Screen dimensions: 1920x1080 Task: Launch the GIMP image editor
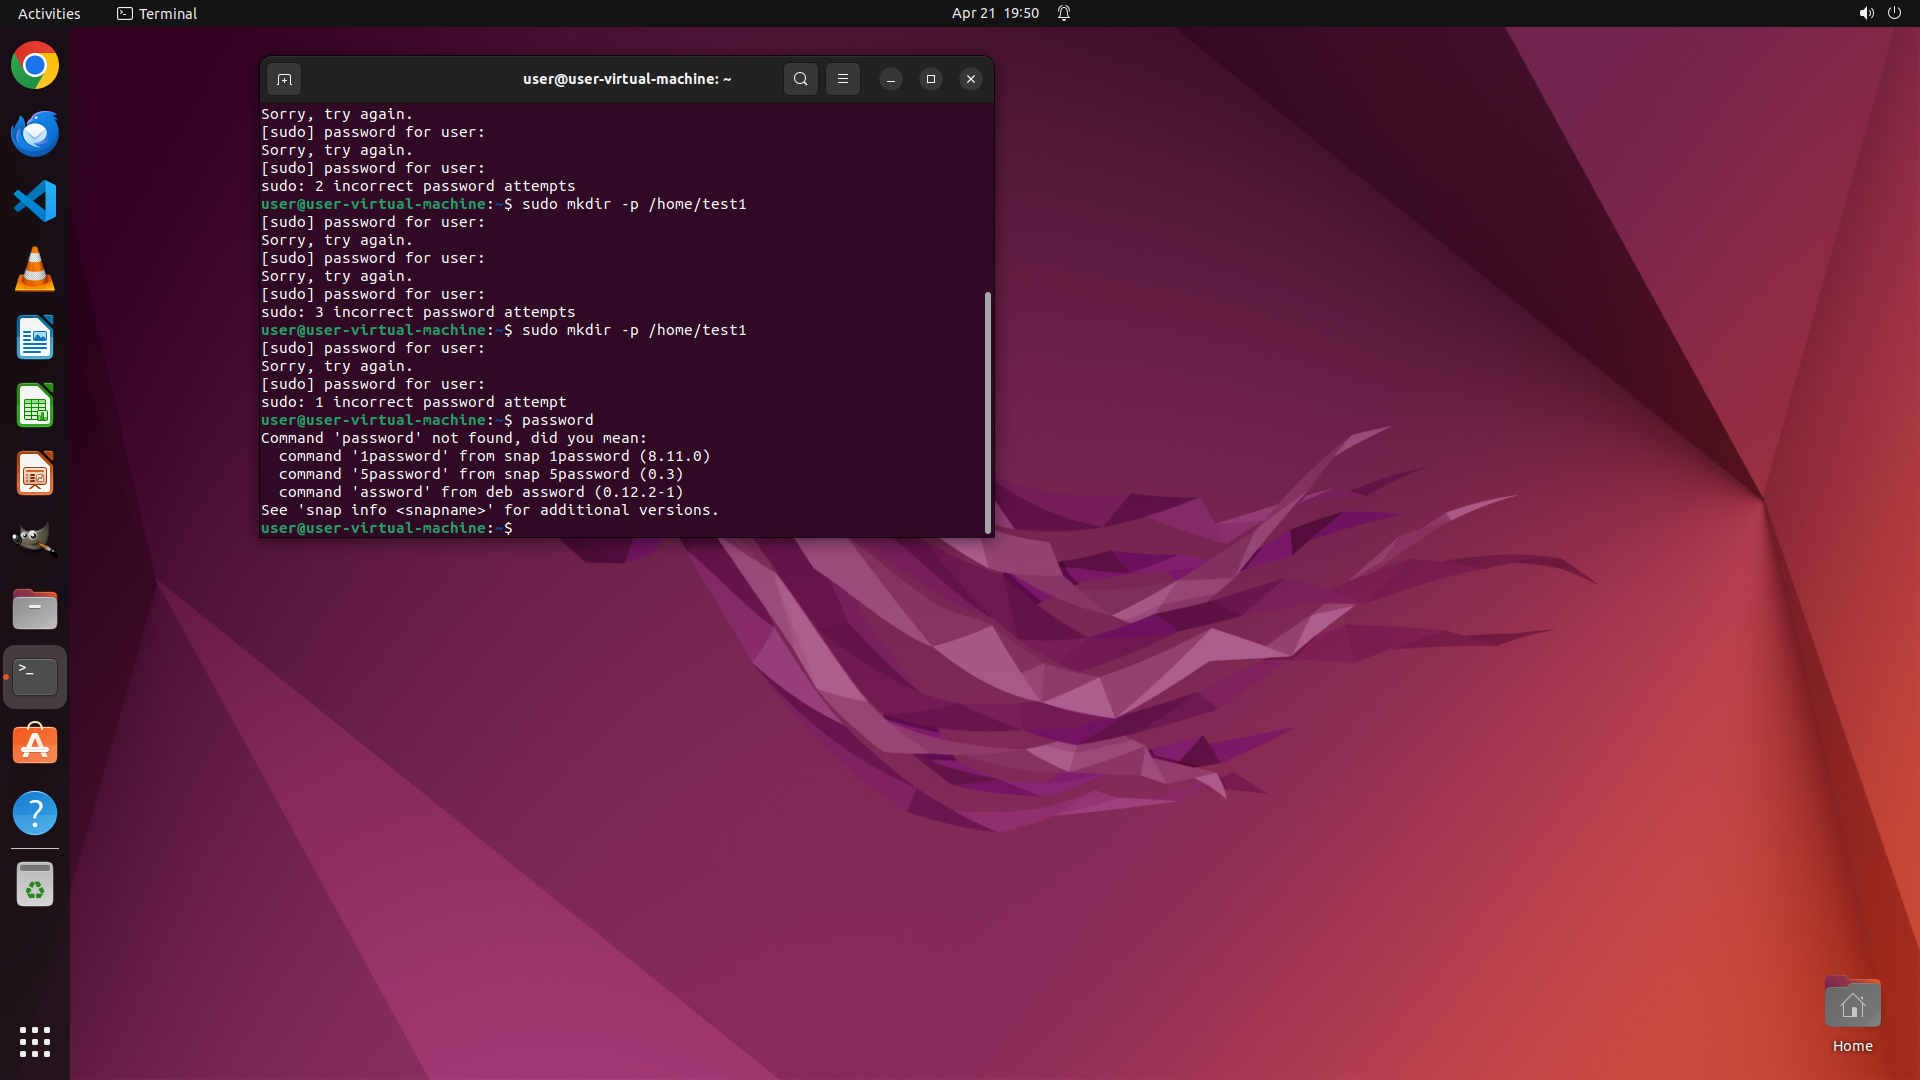point(35,541)
